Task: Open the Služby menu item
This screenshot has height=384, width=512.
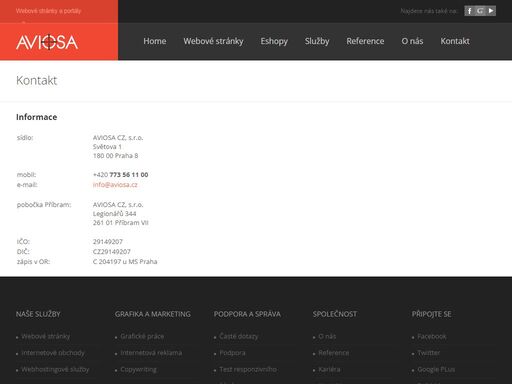Action: point(317,41)
